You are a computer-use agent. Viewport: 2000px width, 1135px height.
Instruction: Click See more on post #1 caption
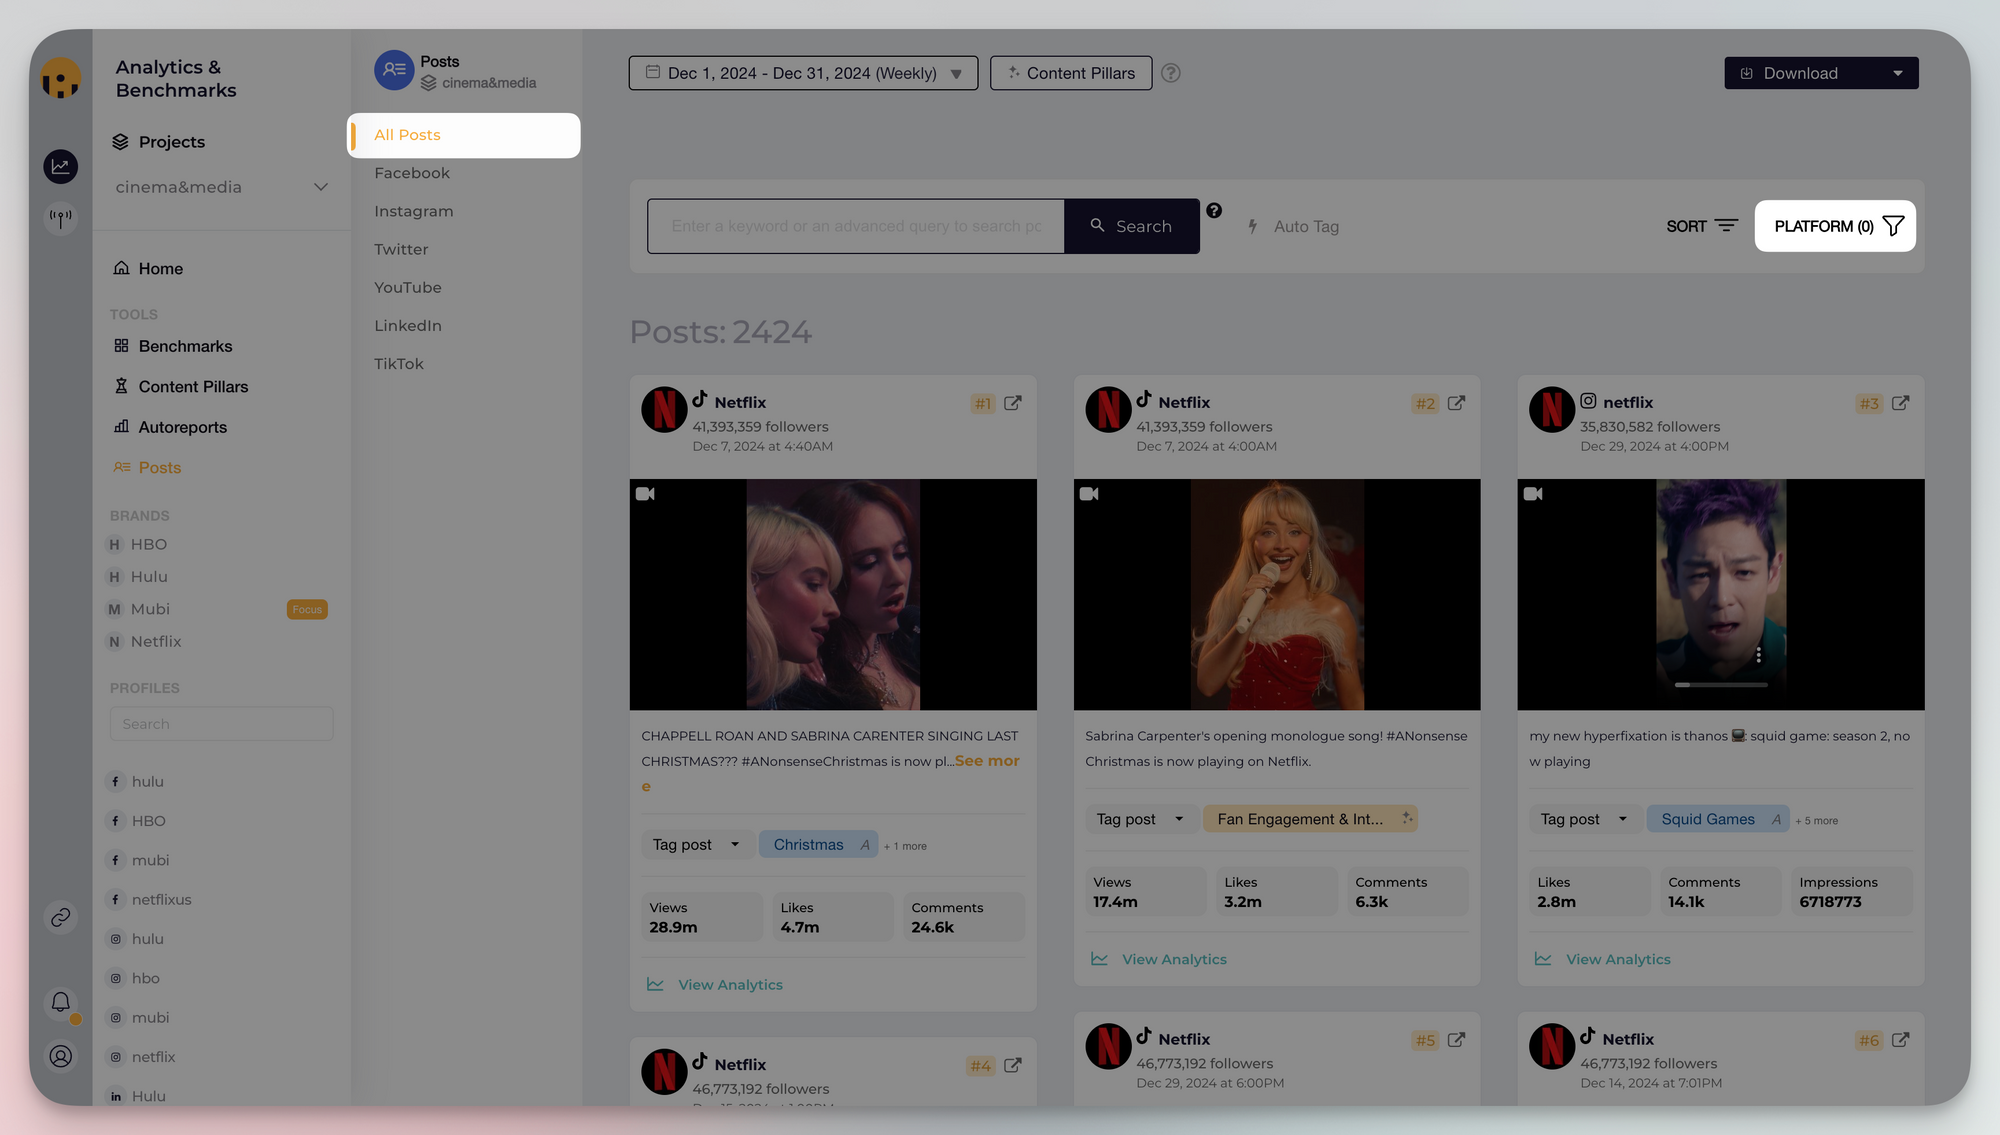tap(987, 761)
